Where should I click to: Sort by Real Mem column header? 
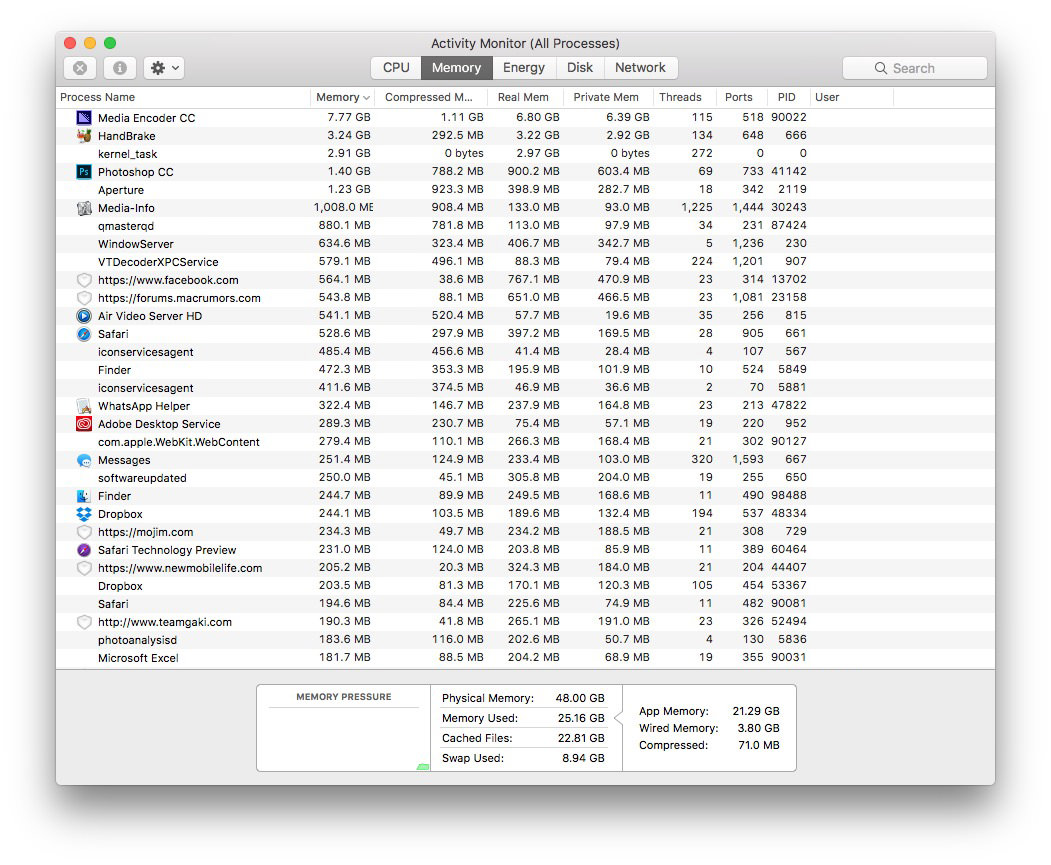tap(526, 97)
